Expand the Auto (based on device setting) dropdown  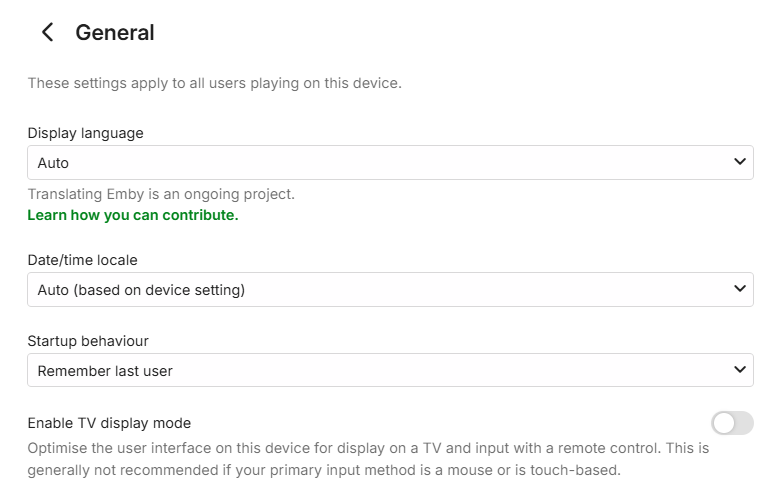point(380,290)
